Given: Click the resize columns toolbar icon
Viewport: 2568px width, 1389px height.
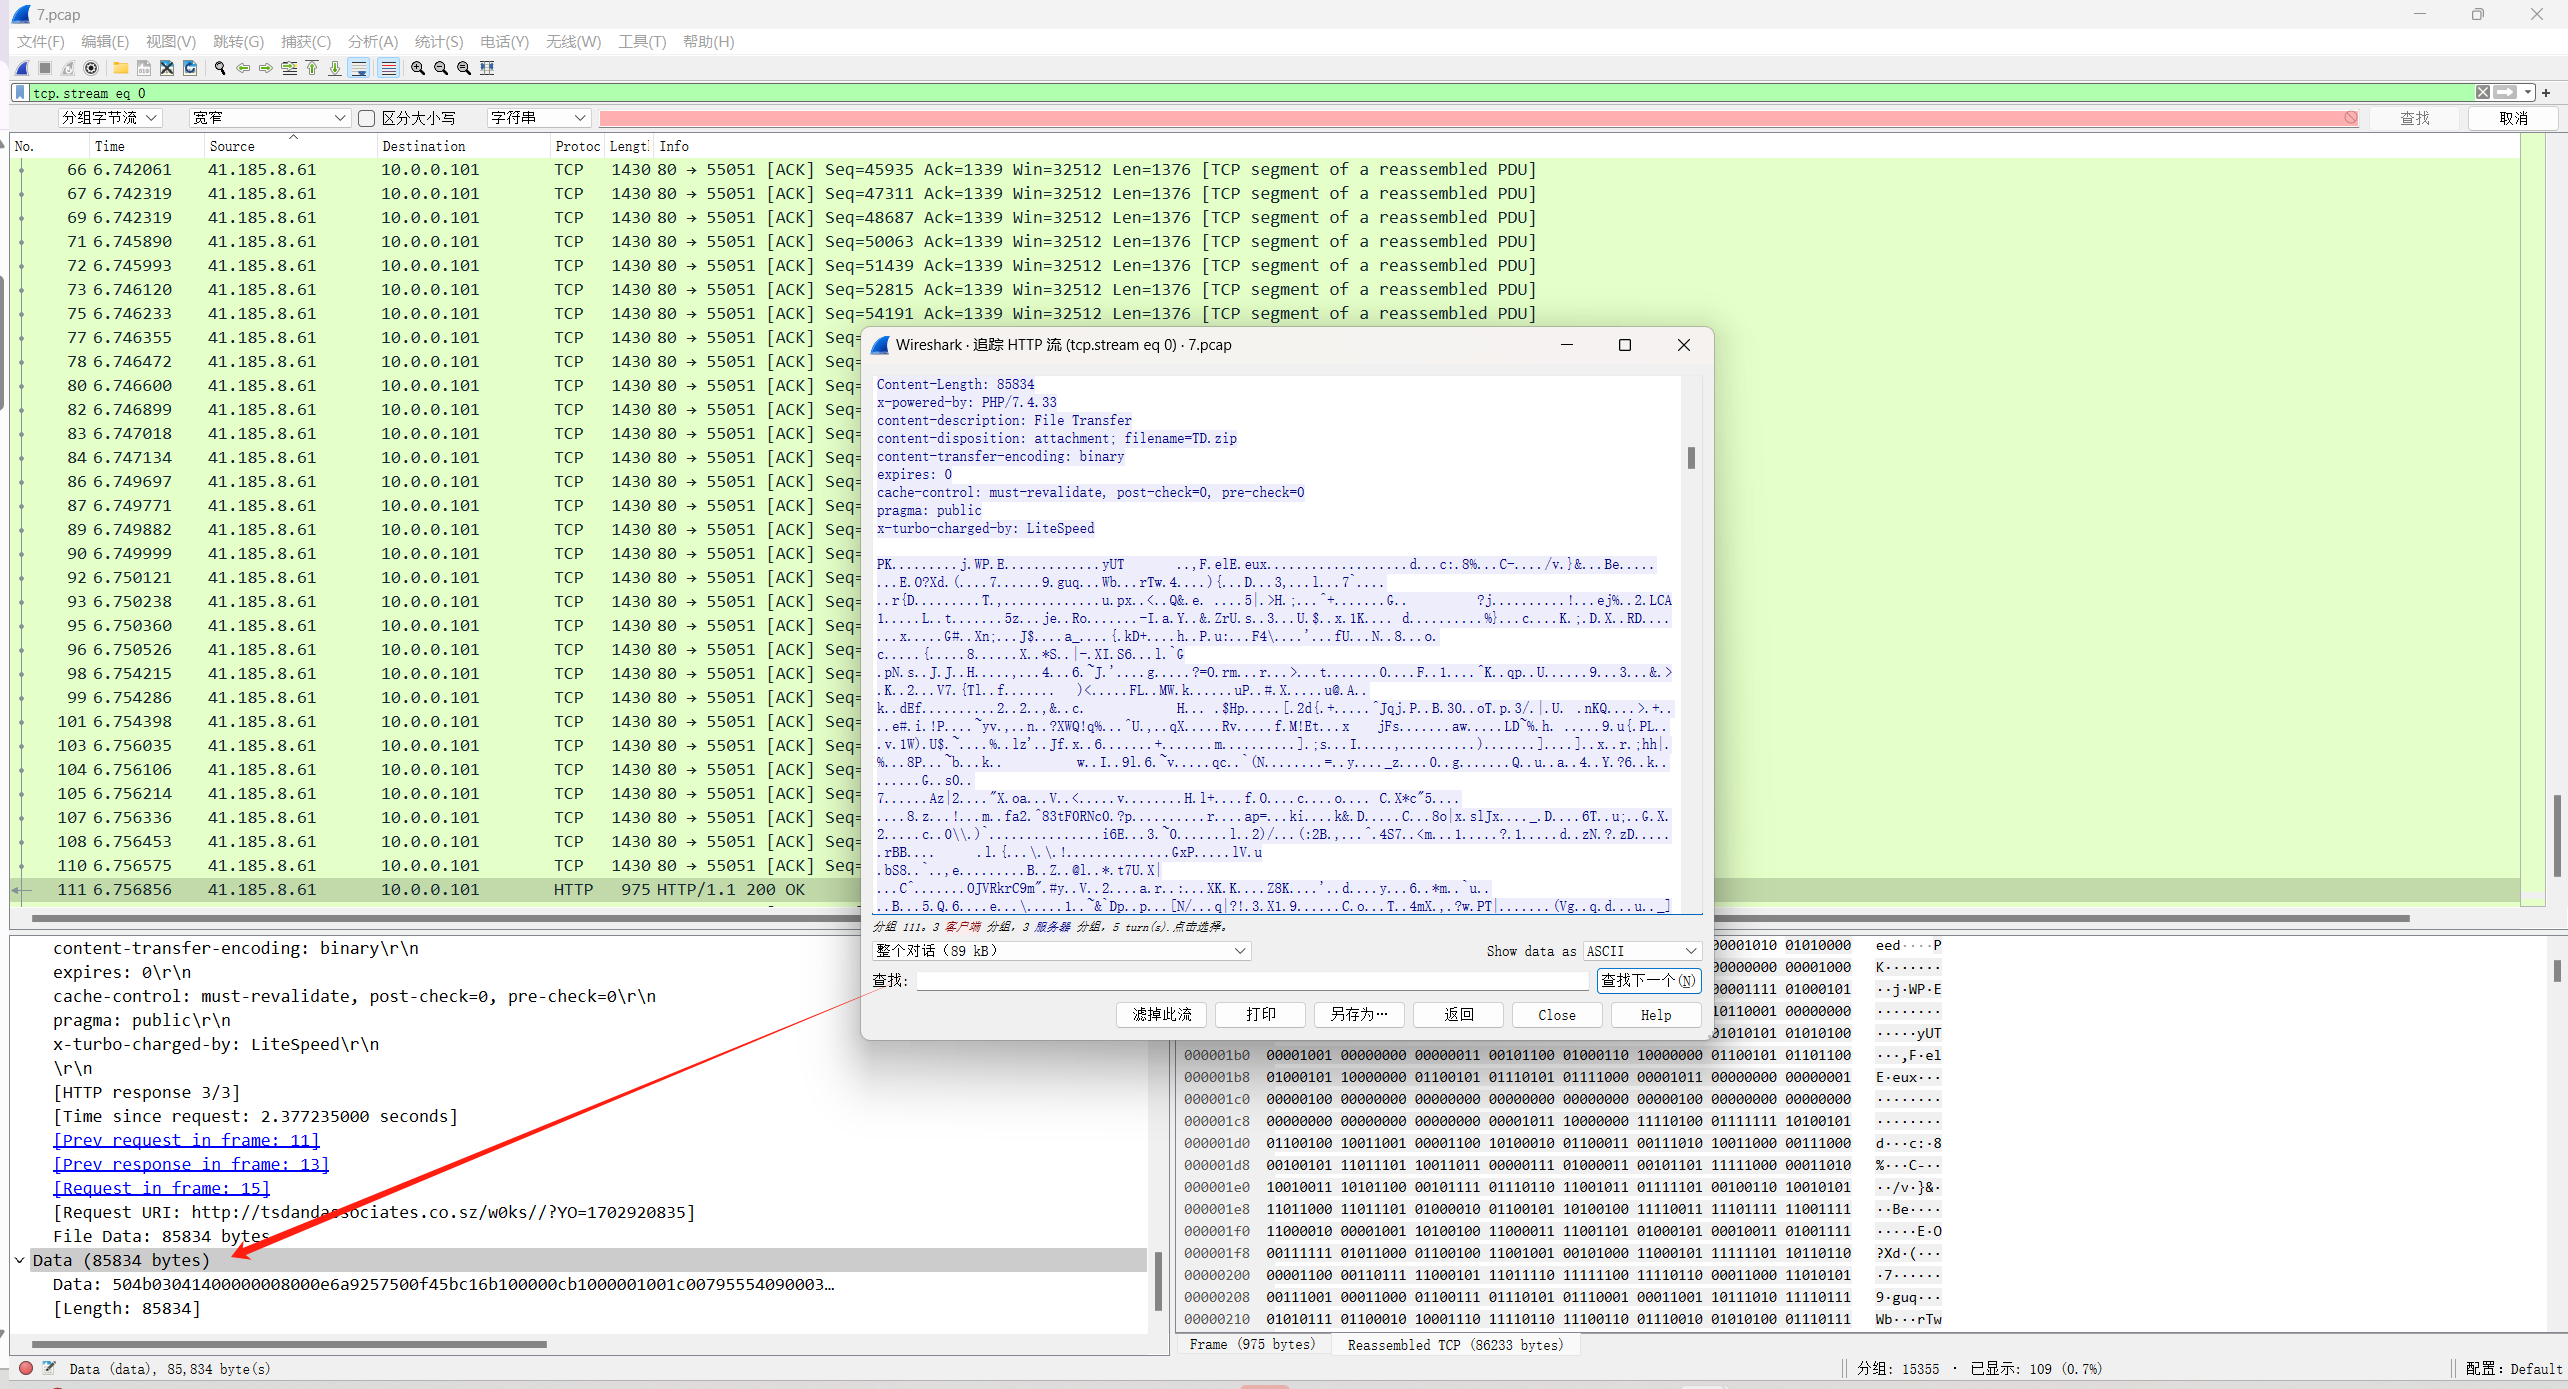Looking at the screenshot, I should (487, 68).
